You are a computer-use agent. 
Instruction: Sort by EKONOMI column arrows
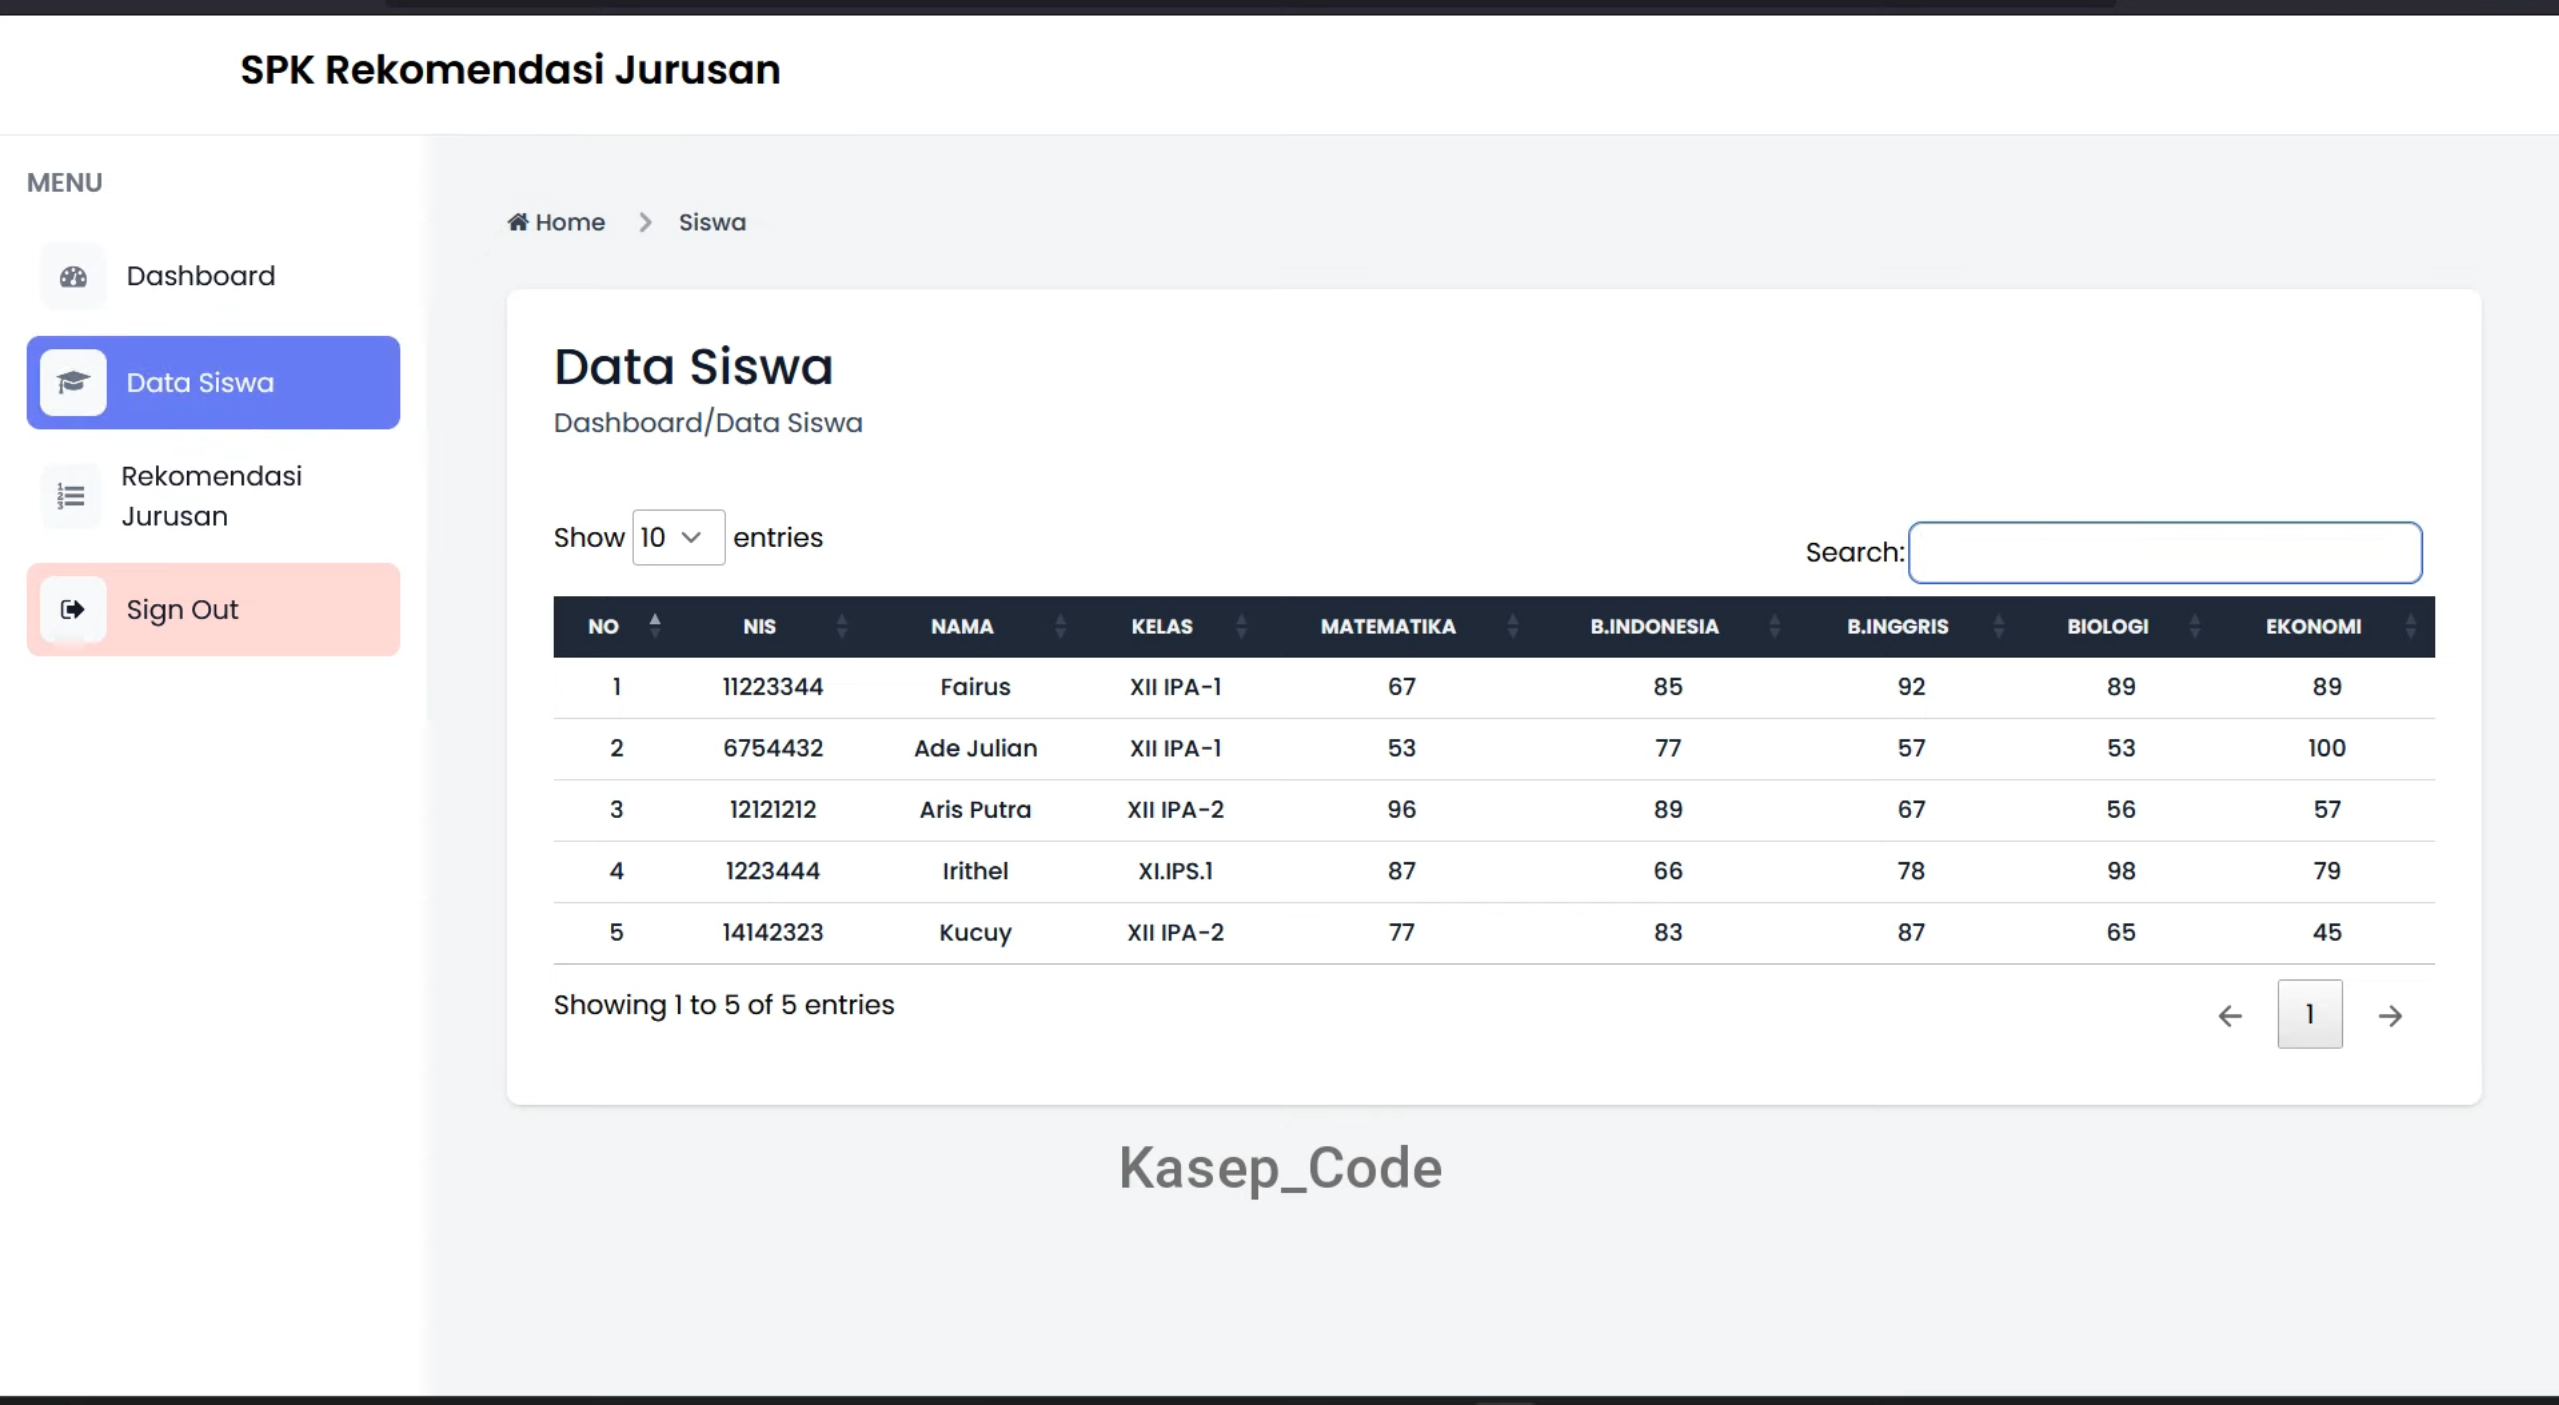click(x=2410, y=626)
